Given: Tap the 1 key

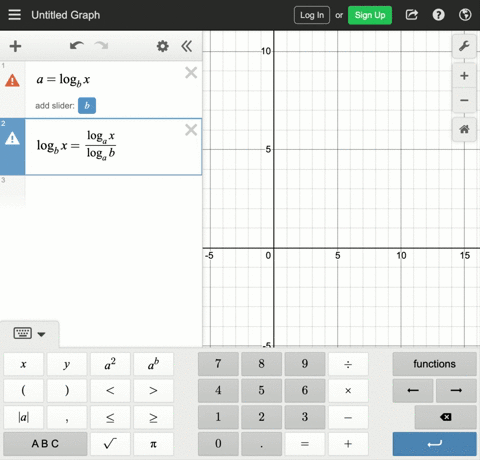Looking at the screenshot, I should click(x=218, y=417).
